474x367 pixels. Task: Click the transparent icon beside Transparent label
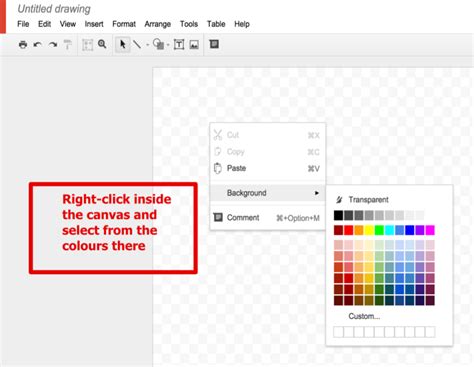[339, 200]
